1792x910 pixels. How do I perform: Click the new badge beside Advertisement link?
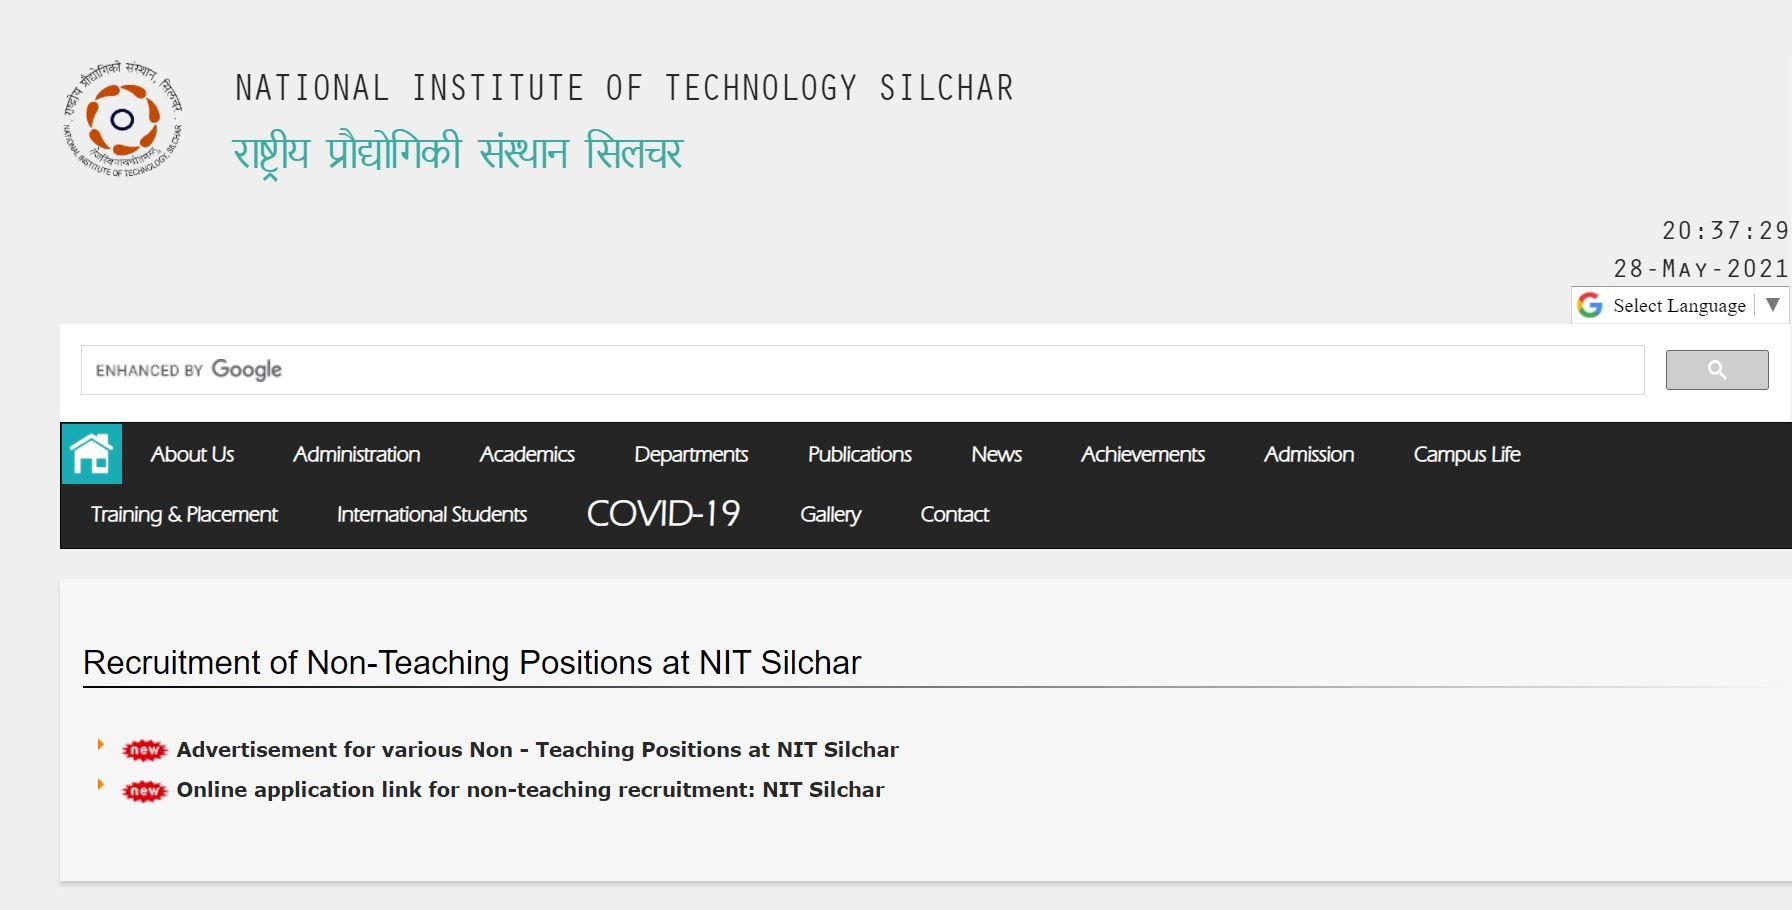[x=144, y=750]
